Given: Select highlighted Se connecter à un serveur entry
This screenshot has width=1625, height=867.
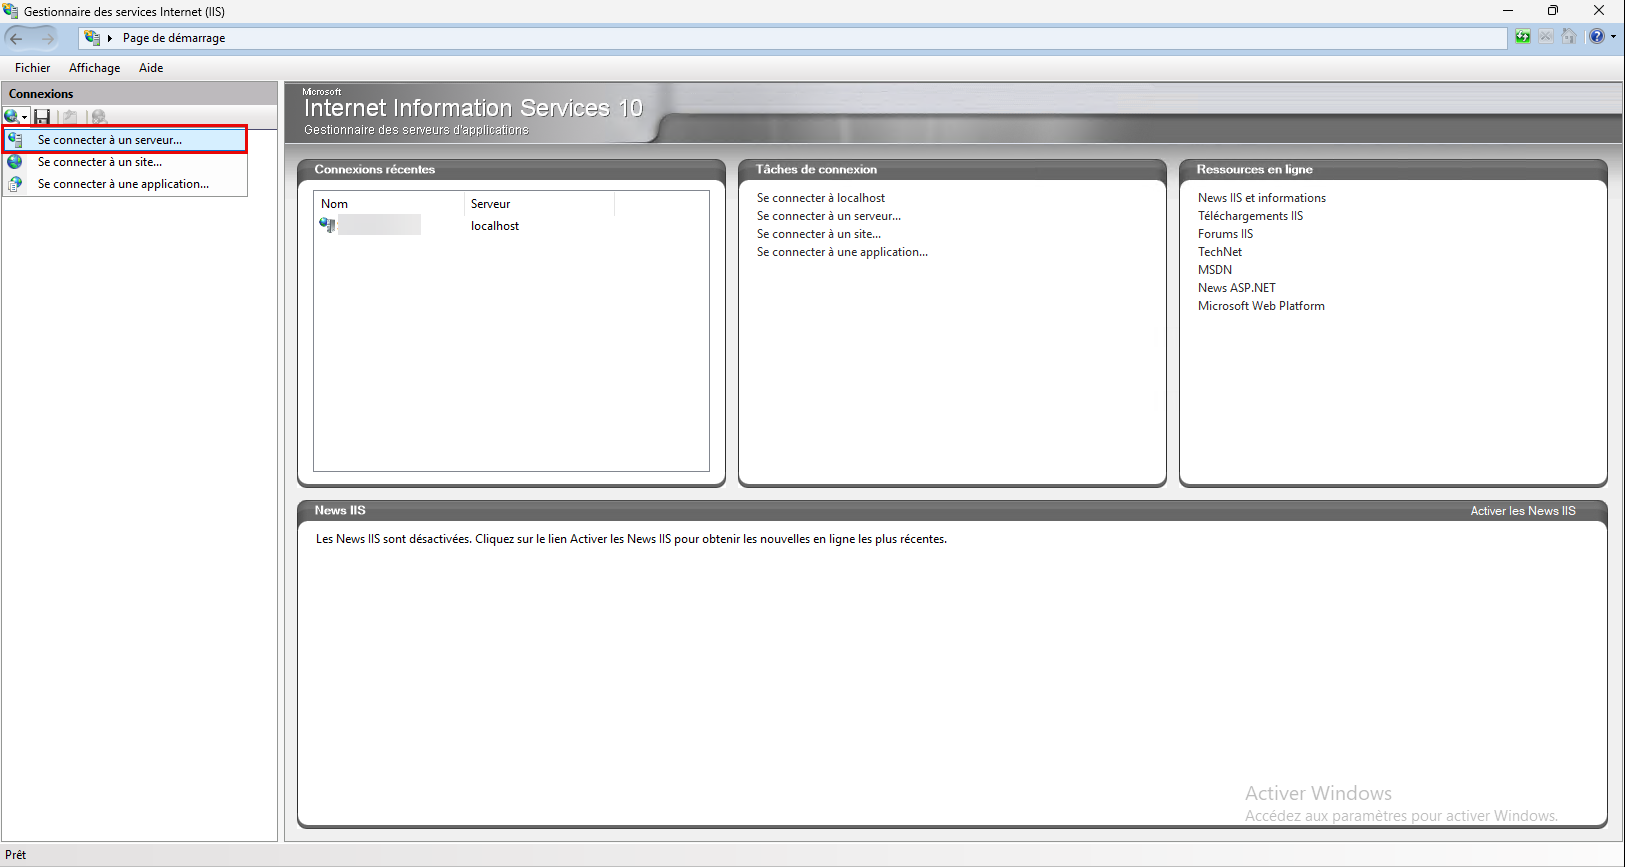Looking at the screenshot, I should tap(110, 140).
